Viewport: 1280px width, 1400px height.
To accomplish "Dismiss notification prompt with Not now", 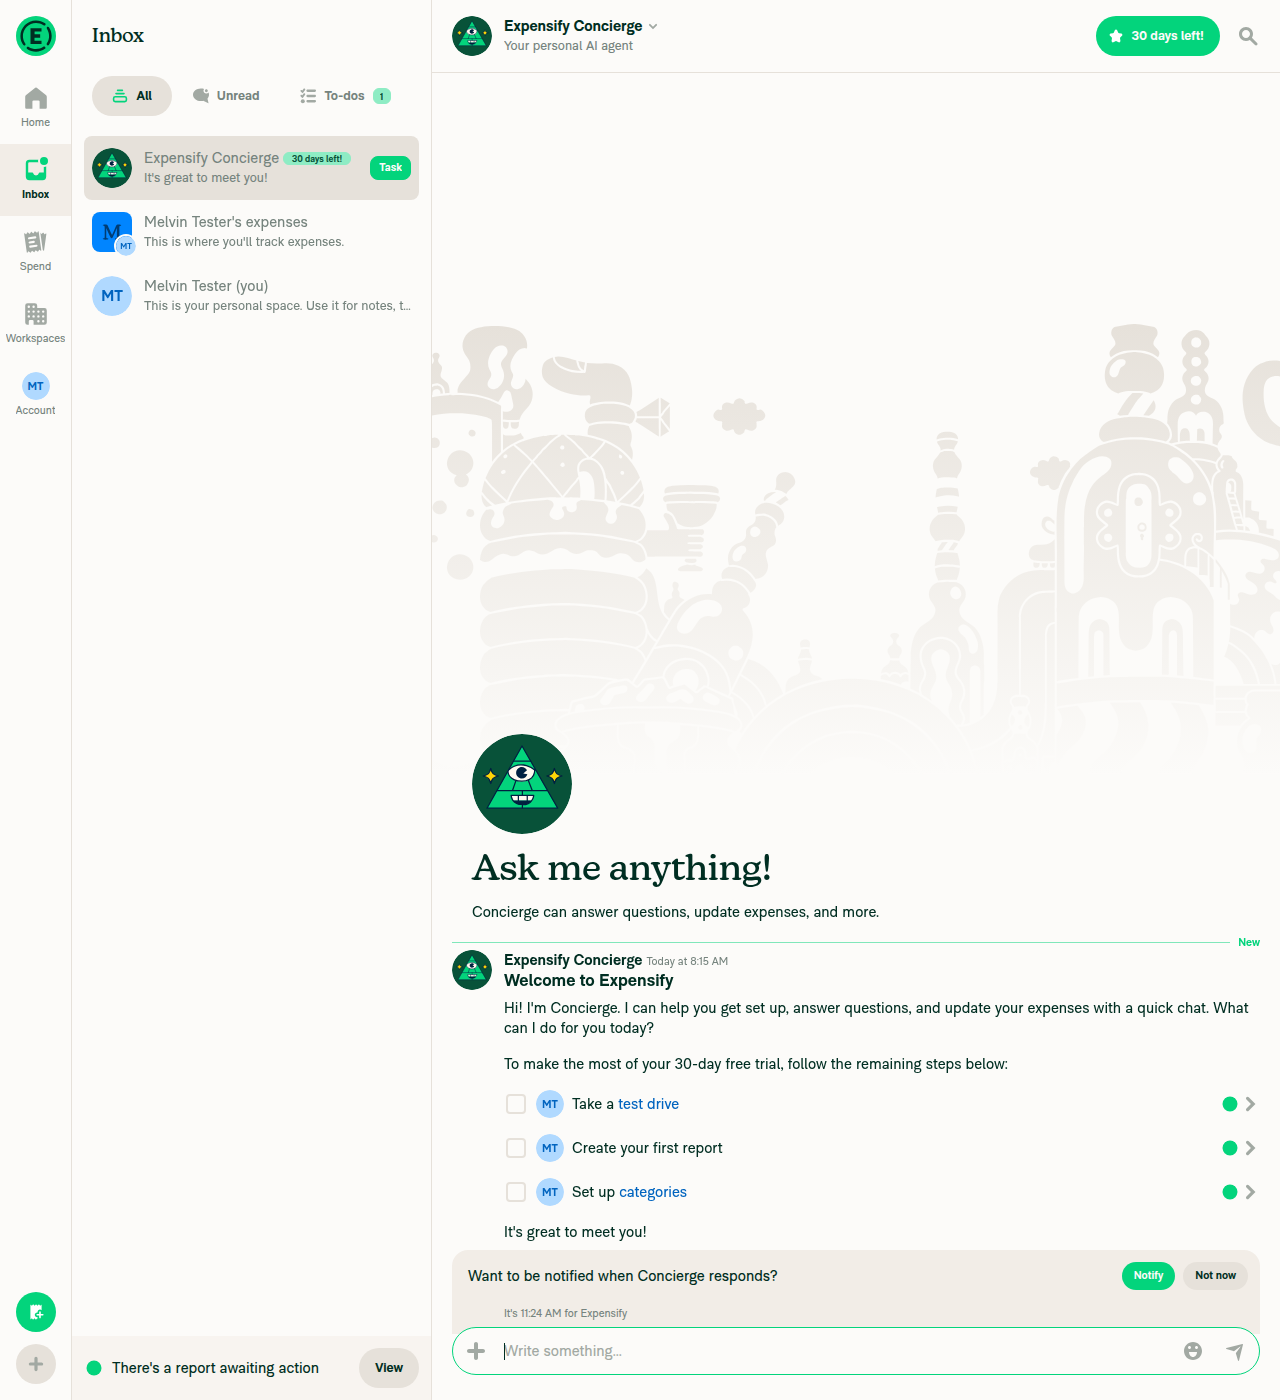I will 1215,1276.
